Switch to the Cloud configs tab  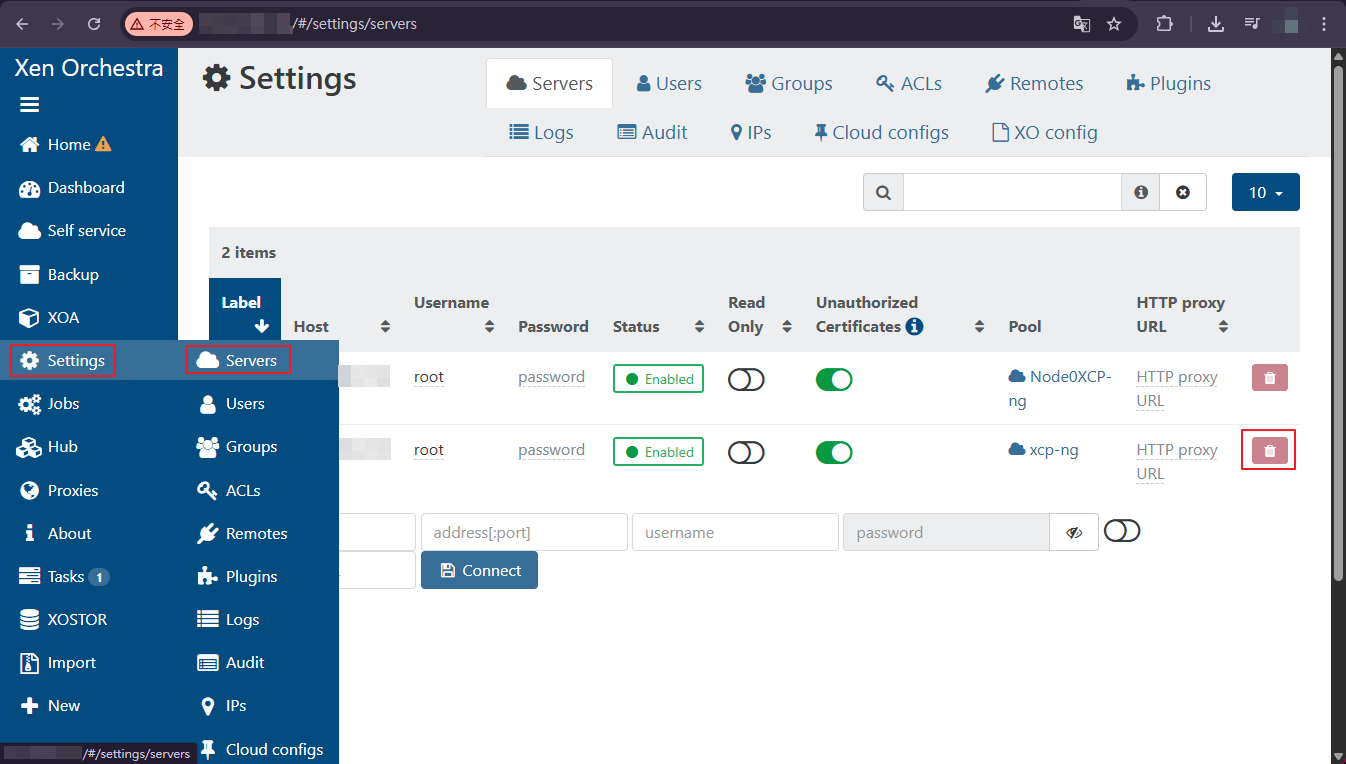pos(881,132)
